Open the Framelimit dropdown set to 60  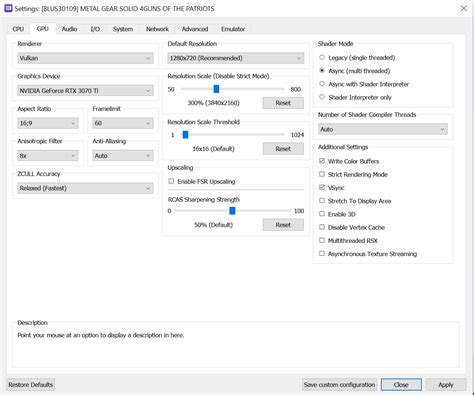(123, 123)
